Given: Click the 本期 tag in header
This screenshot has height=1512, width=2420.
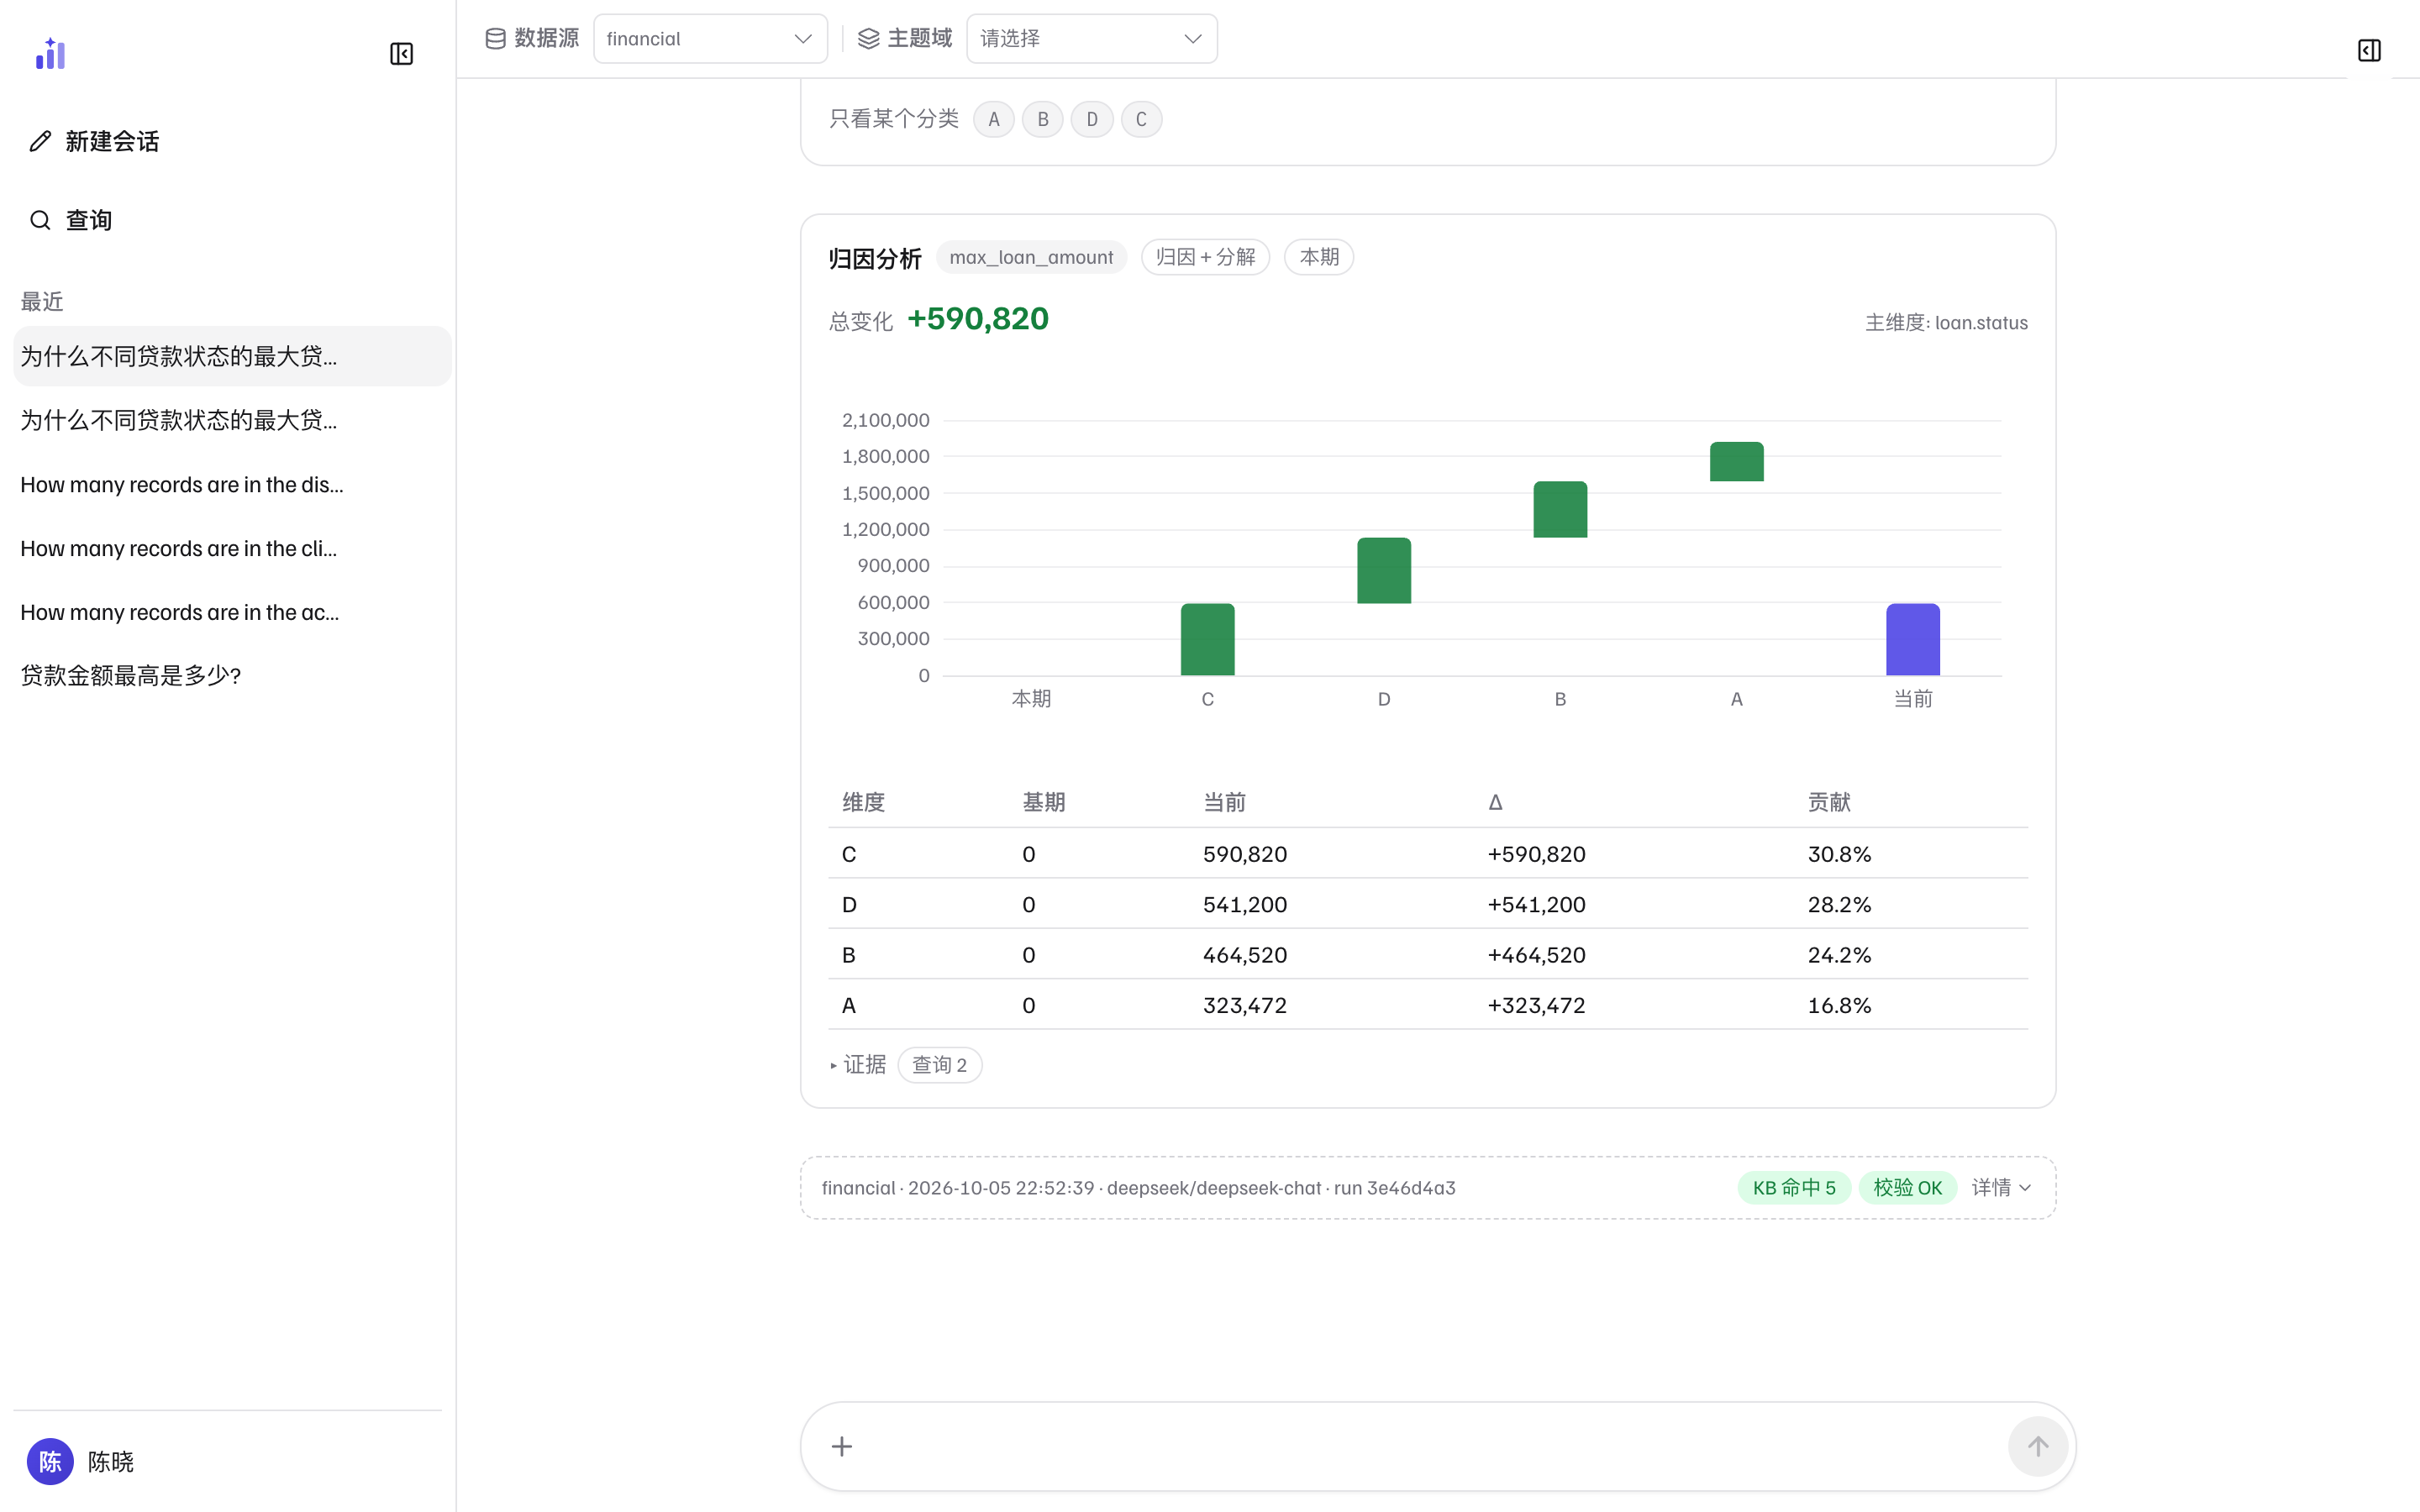Looking at the screenshot, I should (1318, 257).
